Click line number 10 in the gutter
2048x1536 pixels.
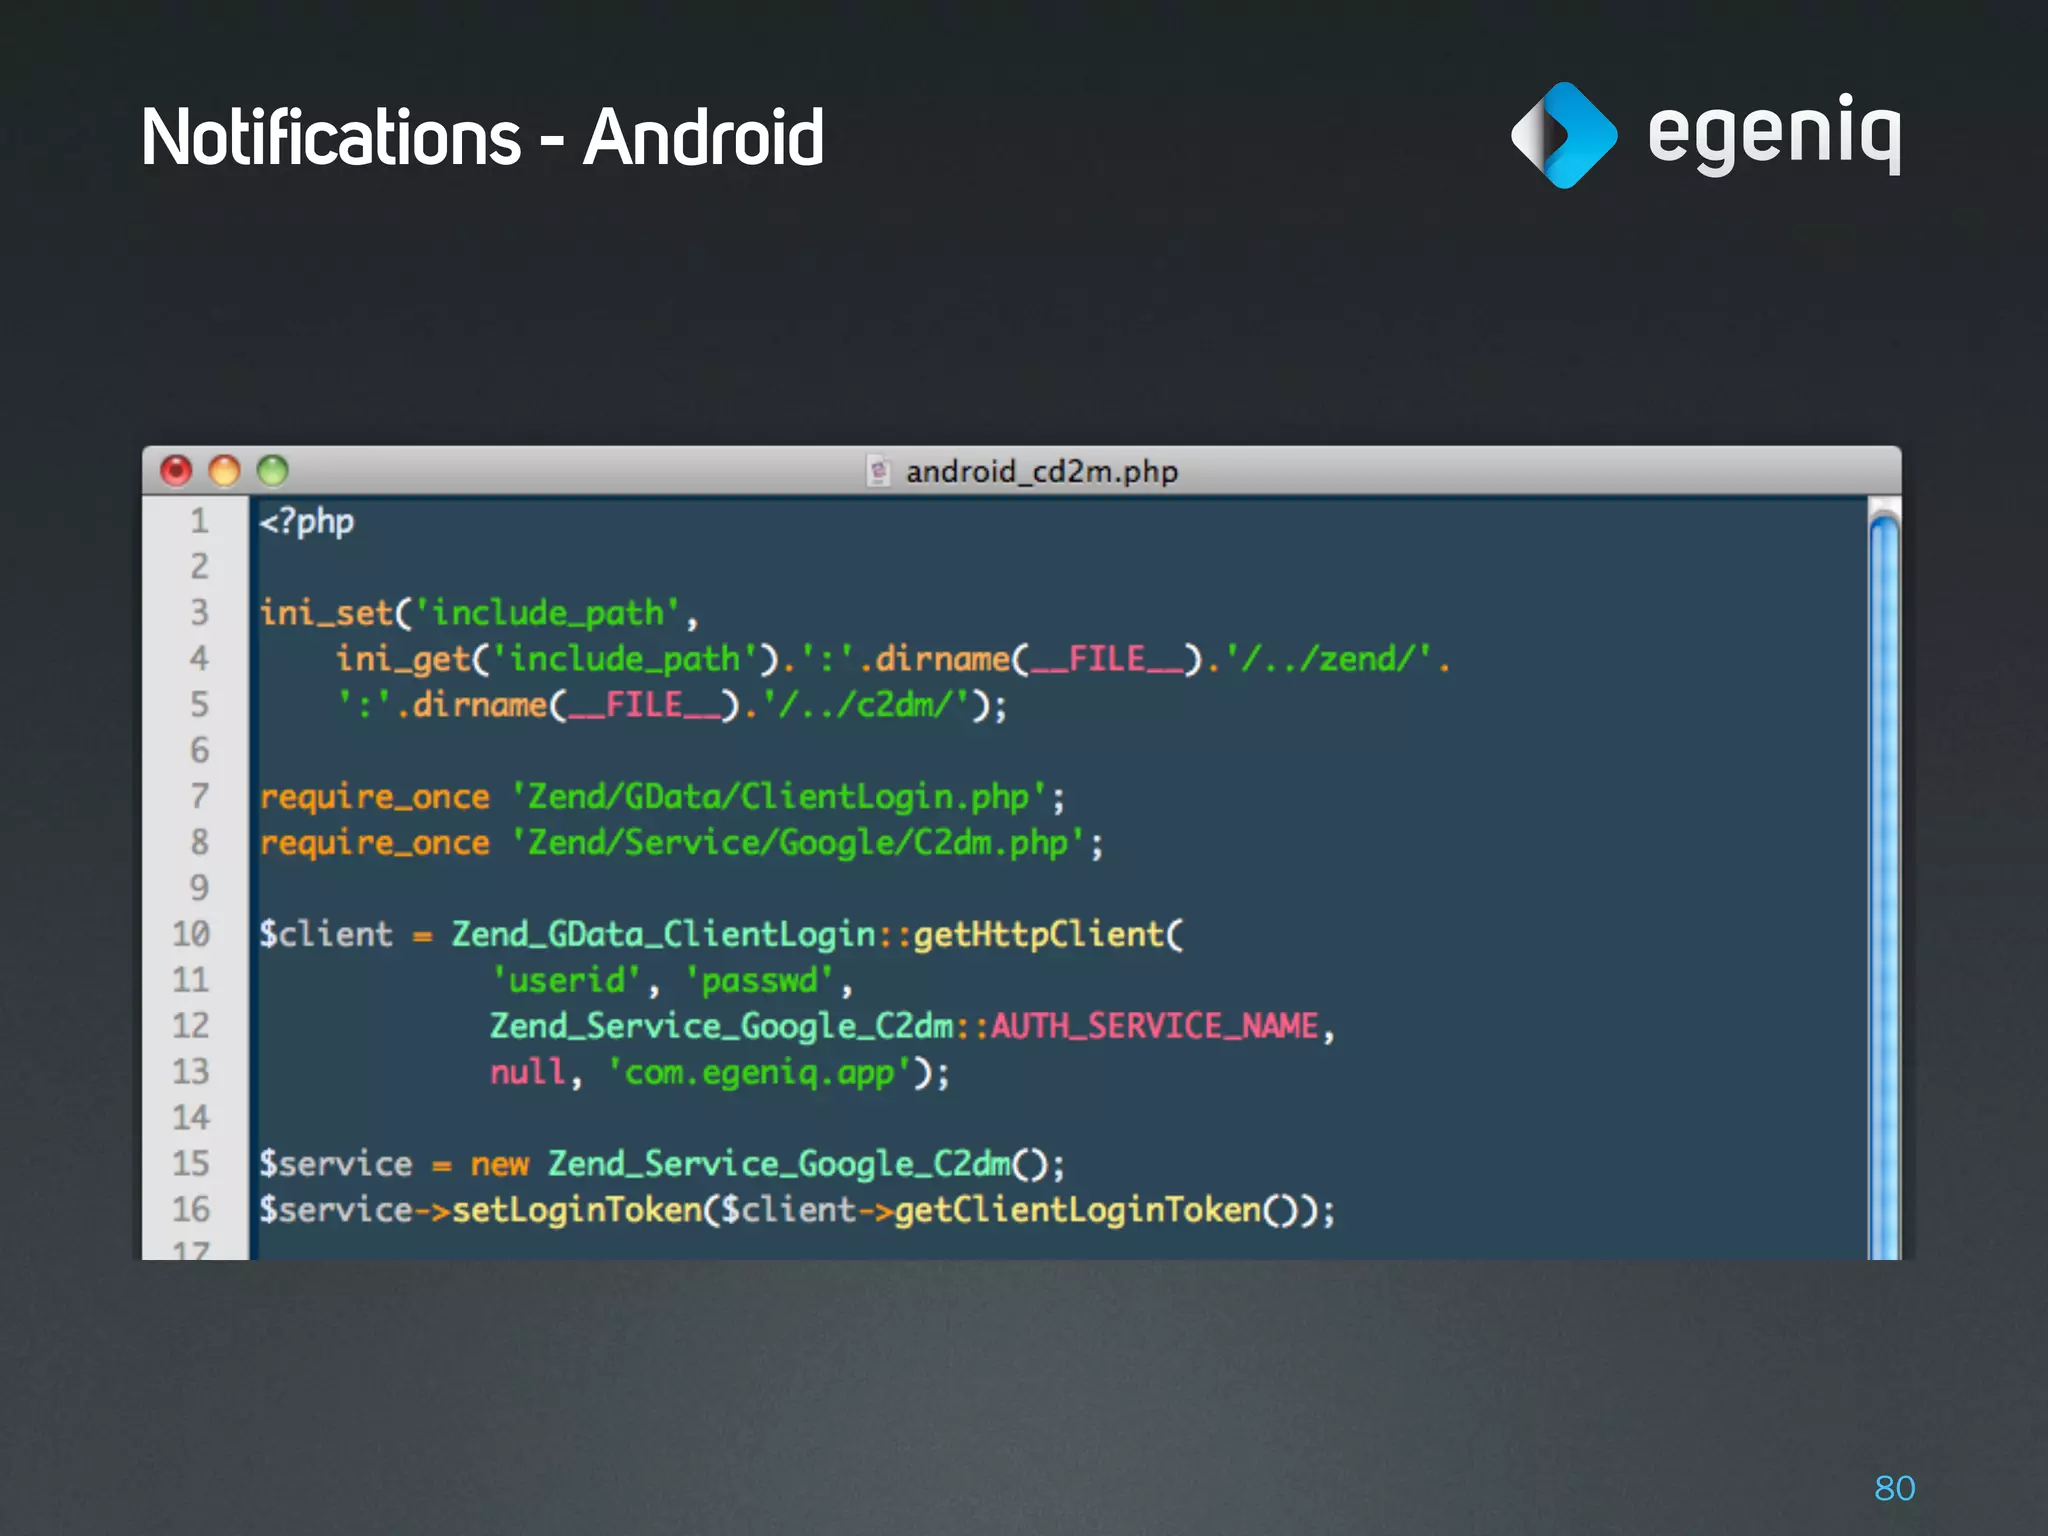191,934
